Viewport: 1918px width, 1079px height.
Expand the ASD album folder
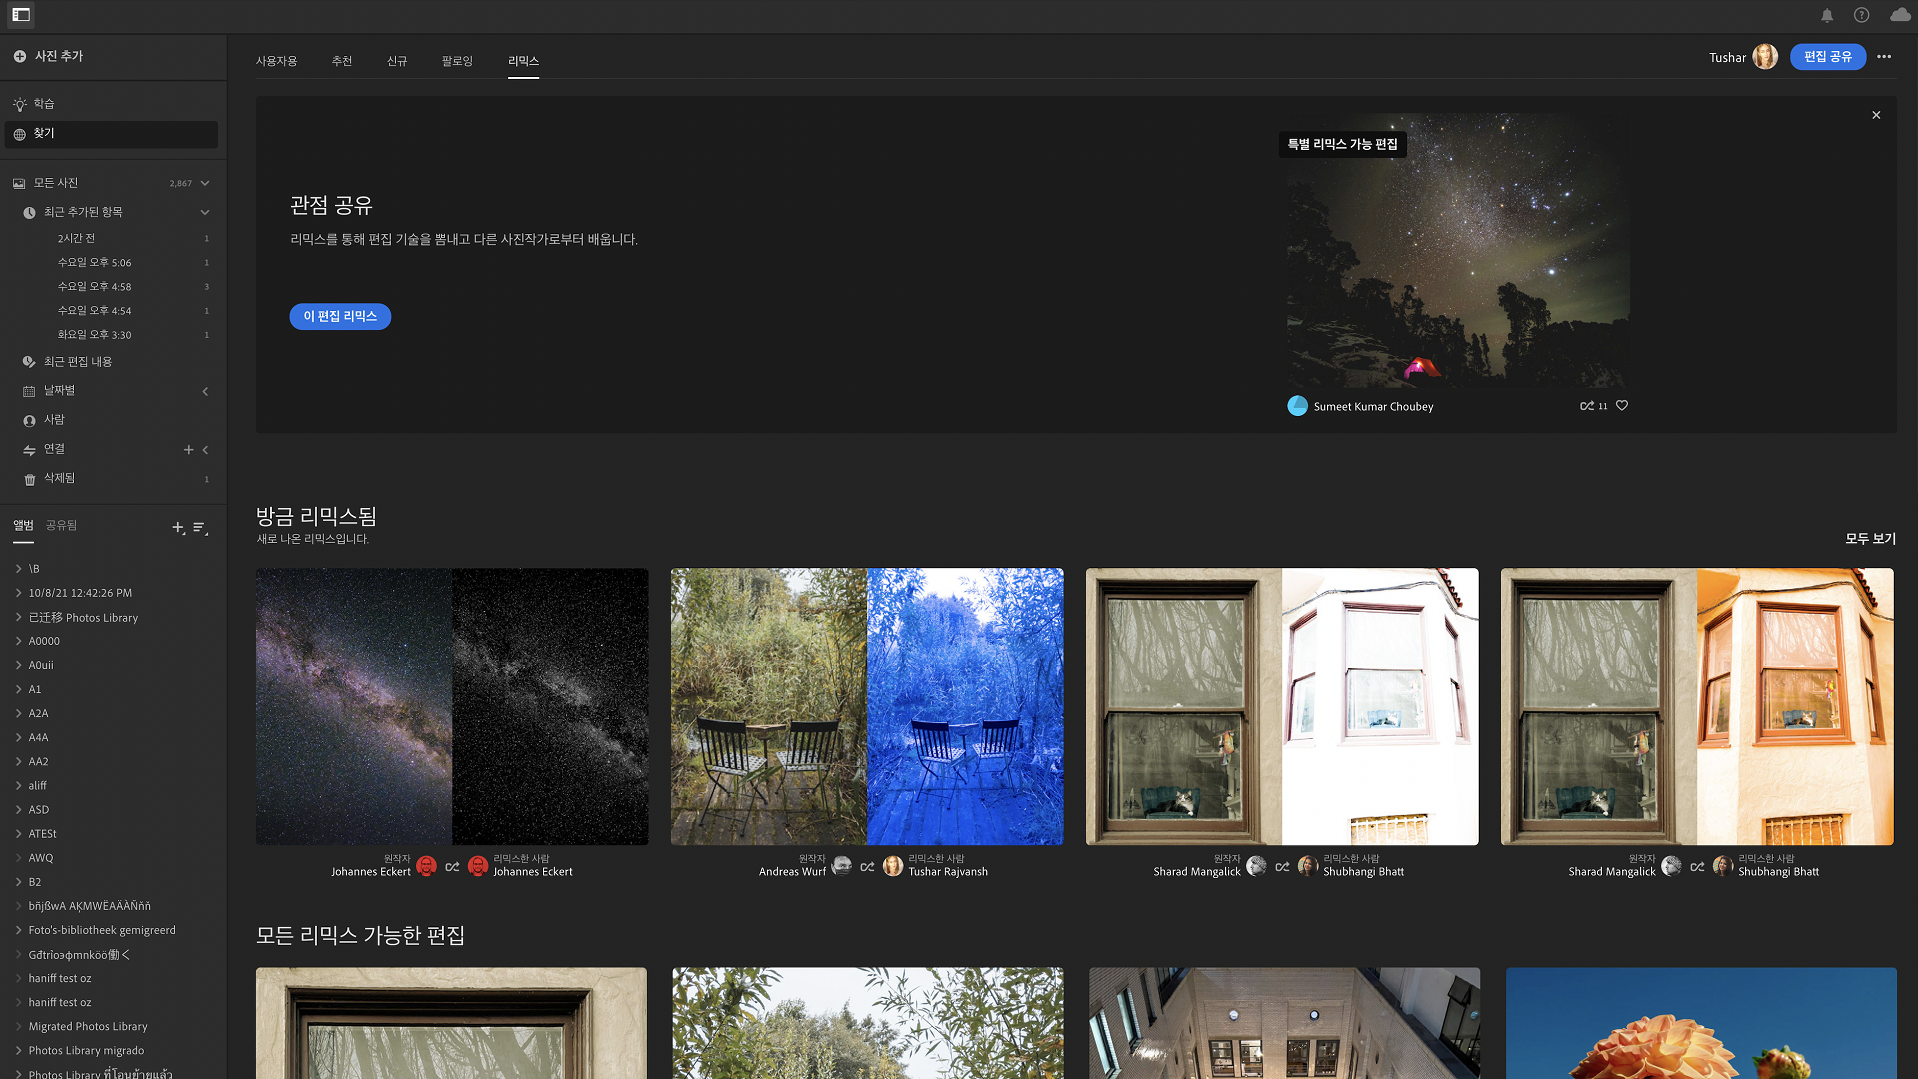tap(19, 809)
